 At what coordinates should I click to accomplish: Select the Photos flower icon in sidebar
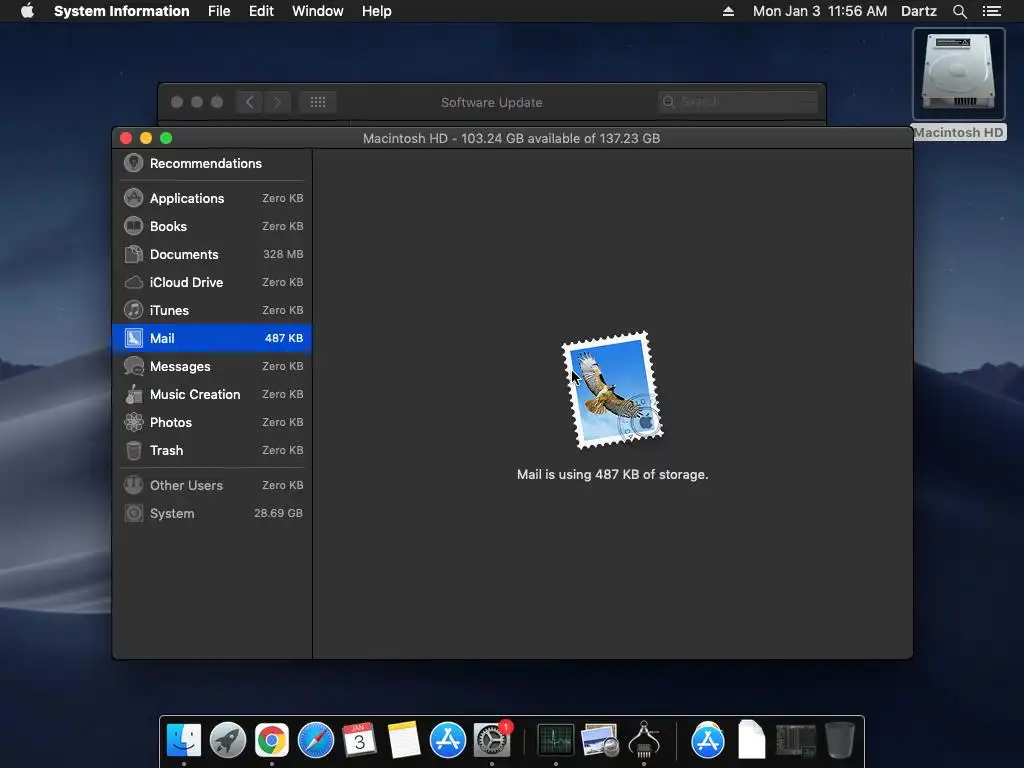point(133,423)
